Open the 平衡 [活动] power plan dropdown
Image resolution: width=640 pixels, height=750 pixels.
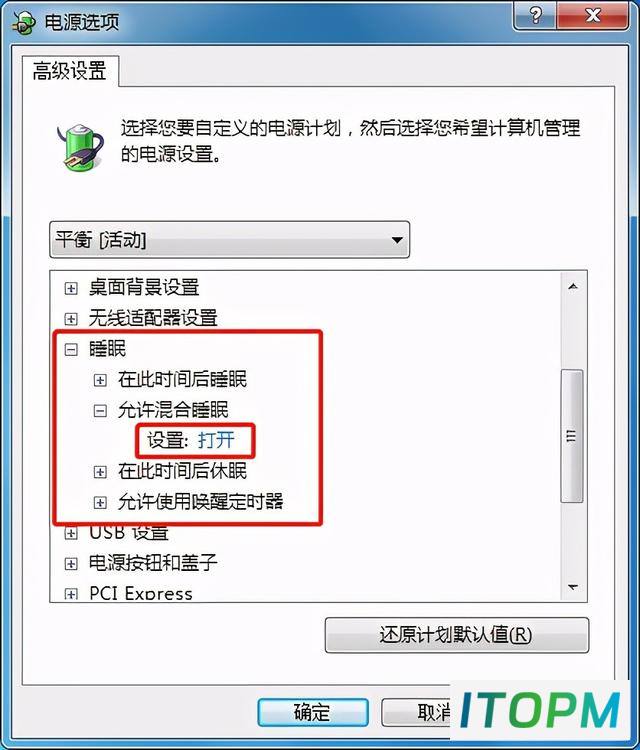(230, 240)
